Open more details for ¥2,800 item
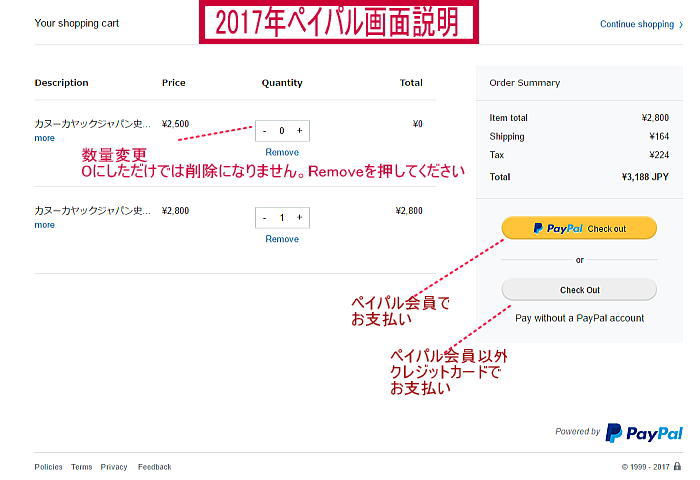Viewport: 700px width, 480px height. click(45, 225)
